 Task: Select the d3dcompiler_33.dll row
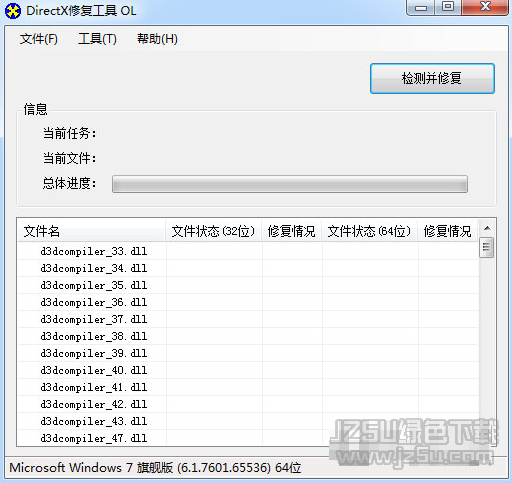pos(248,251)
